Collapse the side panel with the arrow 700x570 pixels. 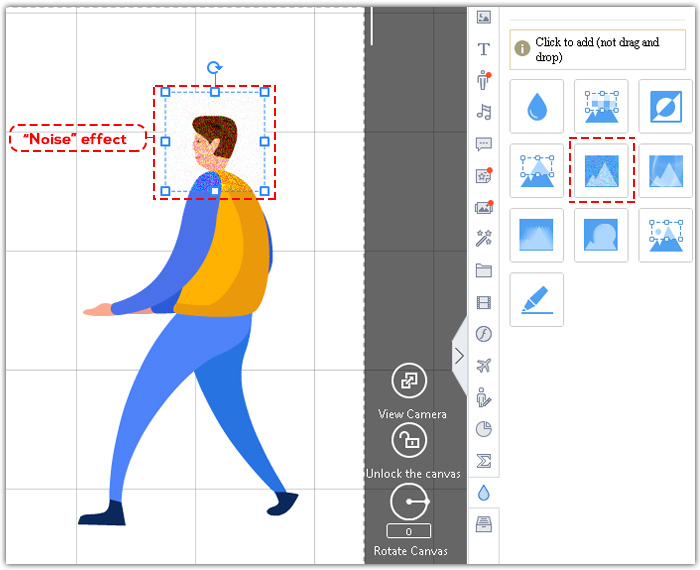[x=459, y=356]
